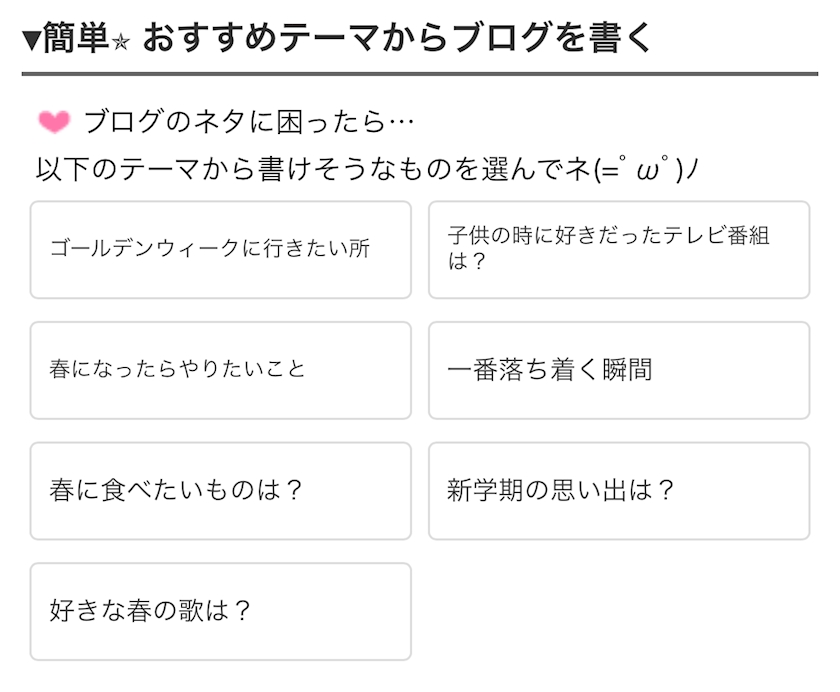Image resolution: width=840 pixels, height=692 pixels.
Task: Click the empty area right of 好きな春の歌は？
Action: 619,611
